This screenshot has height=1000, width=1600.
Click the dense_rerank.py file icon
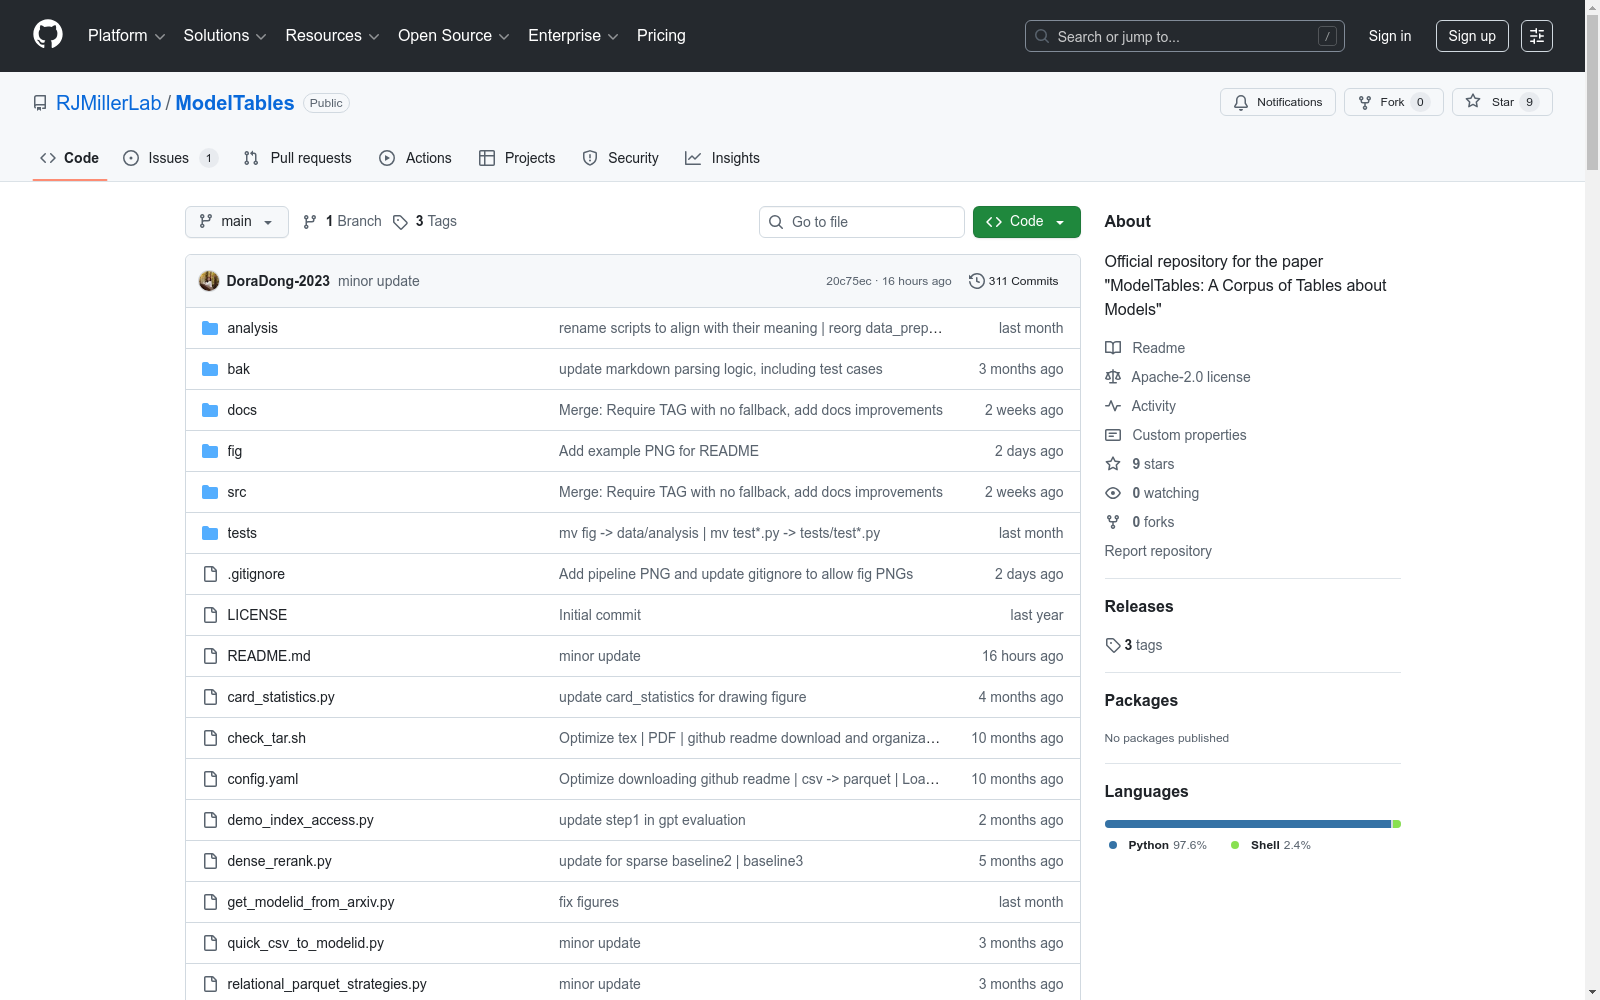pos(210,861)
